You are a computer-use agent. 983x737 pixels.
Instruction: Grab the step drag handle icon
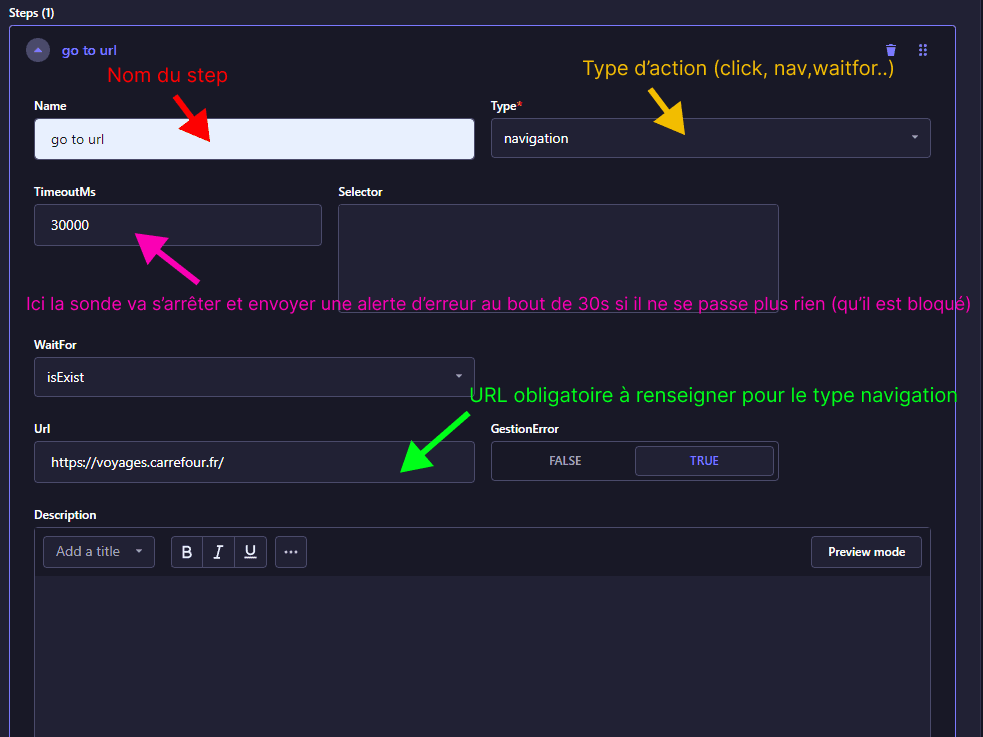[x=923, y=50]
